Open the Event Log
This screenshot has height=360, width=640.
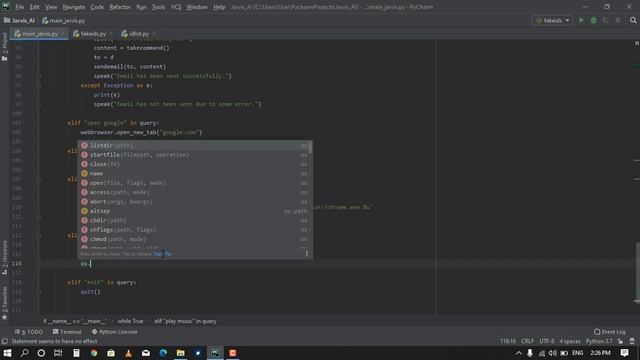(x=609, y=332)
